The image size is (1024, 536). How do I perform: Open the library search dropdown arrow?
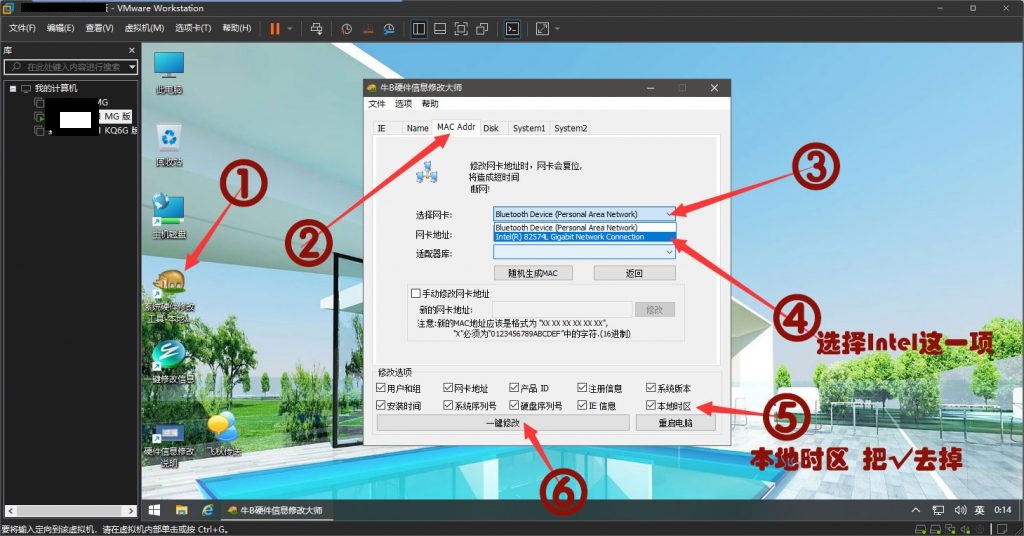pyautogui.click(x=132, y=67)
